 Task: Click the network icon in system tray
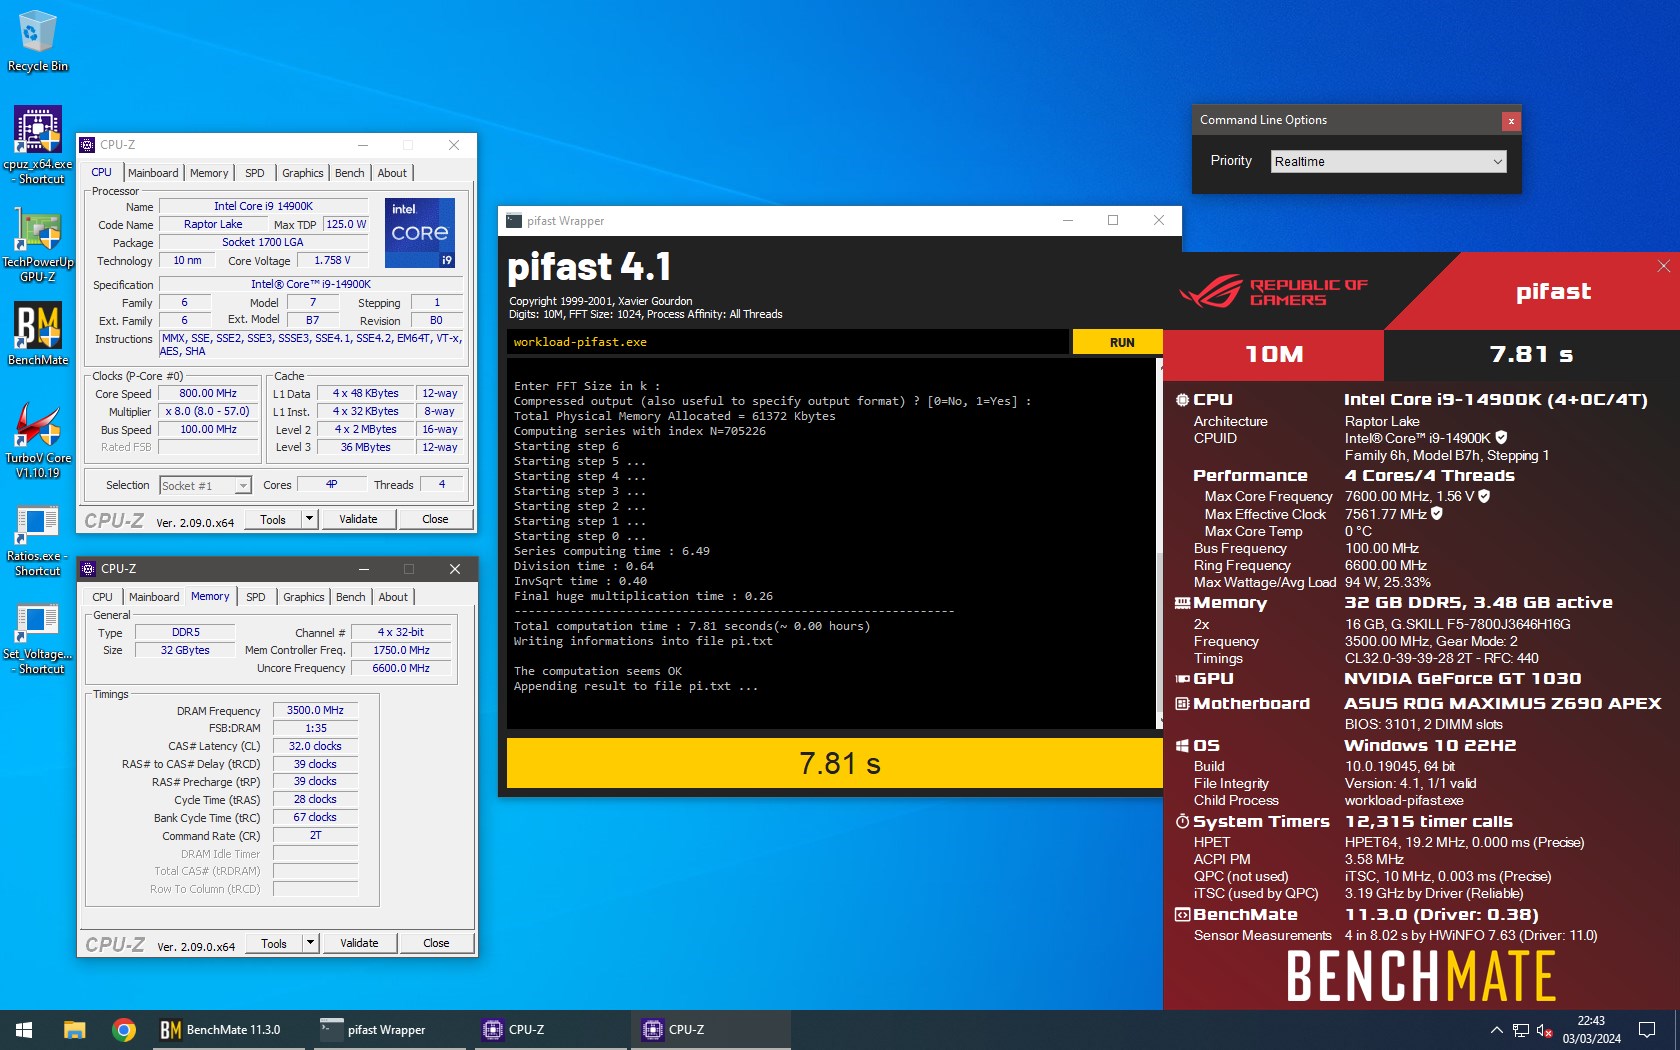[1521, 1030]
